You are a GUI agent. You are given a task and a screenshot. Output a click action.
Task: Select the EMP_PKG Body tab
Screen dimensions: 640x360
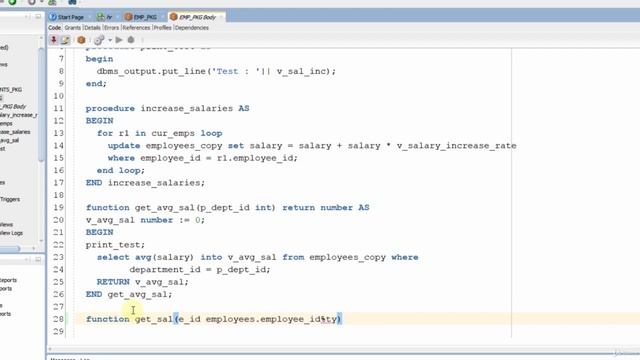[x=193, y=17]
